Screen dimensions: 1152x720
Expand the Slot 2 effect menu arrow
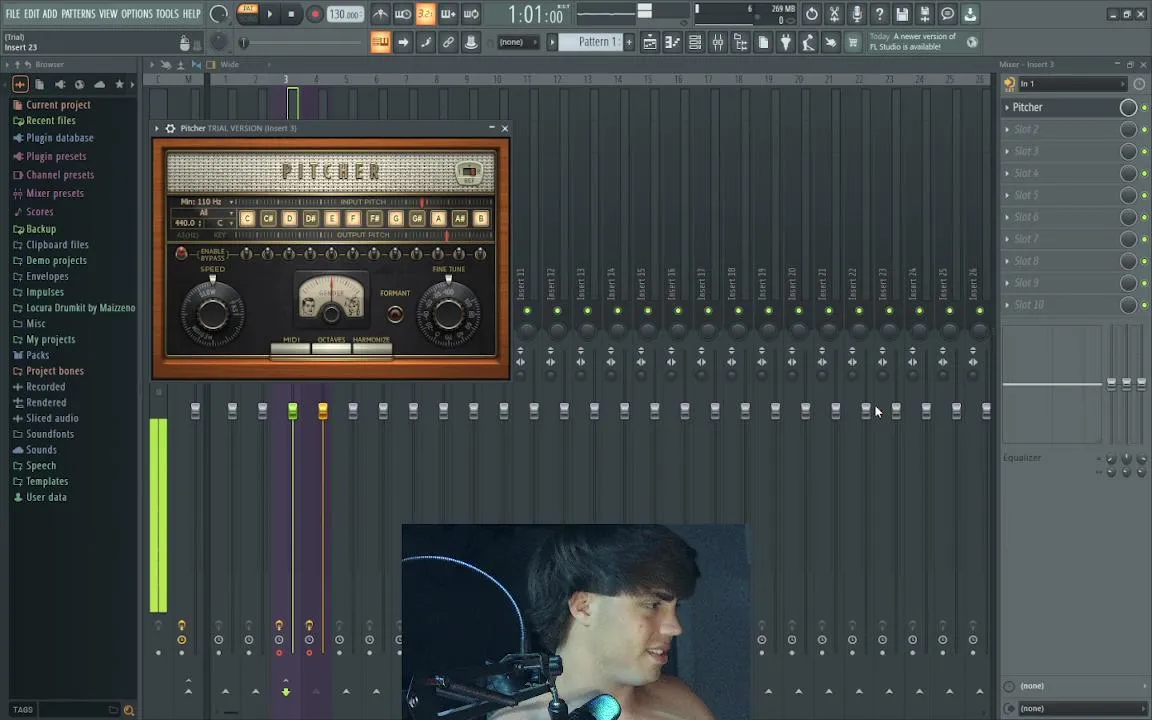1007,129
